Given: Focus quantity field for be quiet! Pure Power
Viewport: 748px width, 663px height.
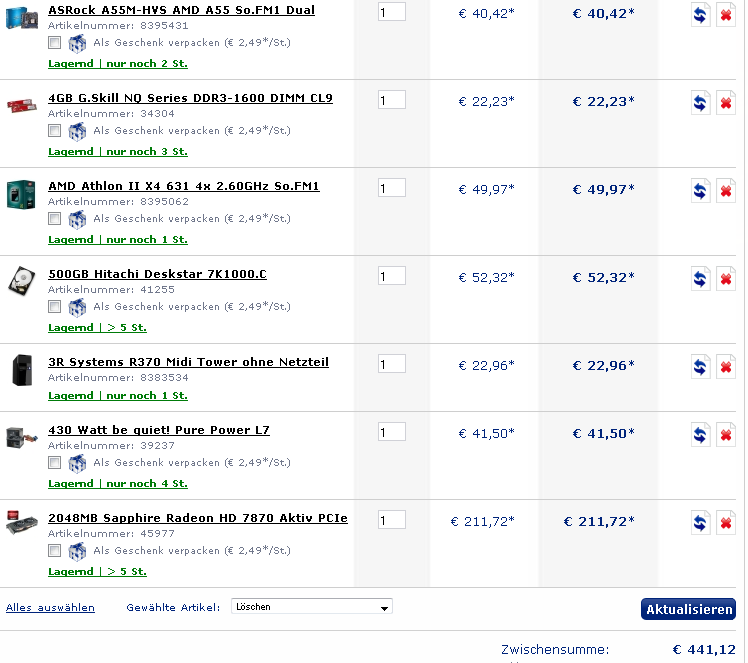Looking at the screenshot, I should (392, 432).
